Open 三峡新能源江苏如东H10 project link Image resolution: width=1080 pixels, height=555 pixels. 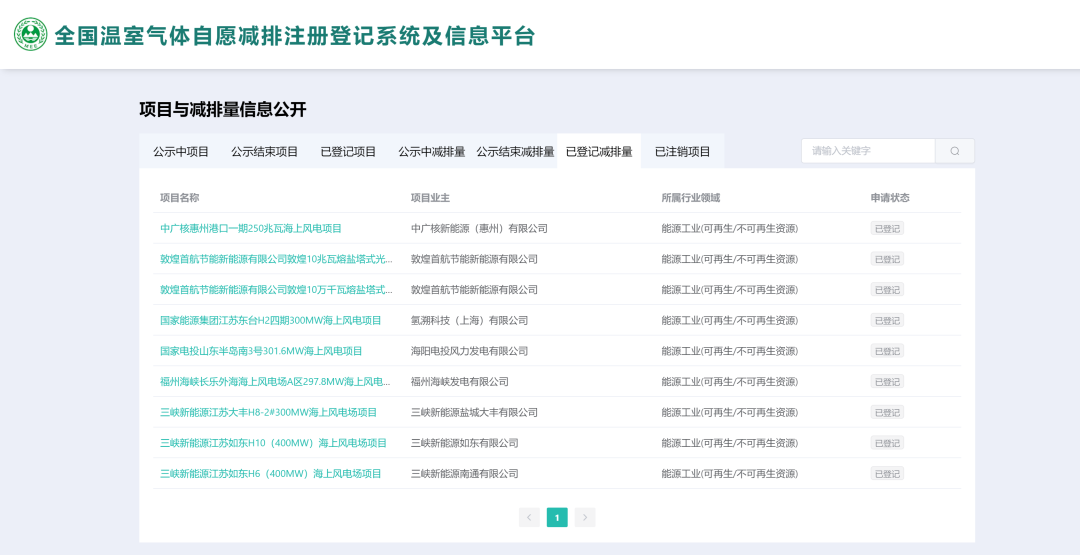coord(273,443)
